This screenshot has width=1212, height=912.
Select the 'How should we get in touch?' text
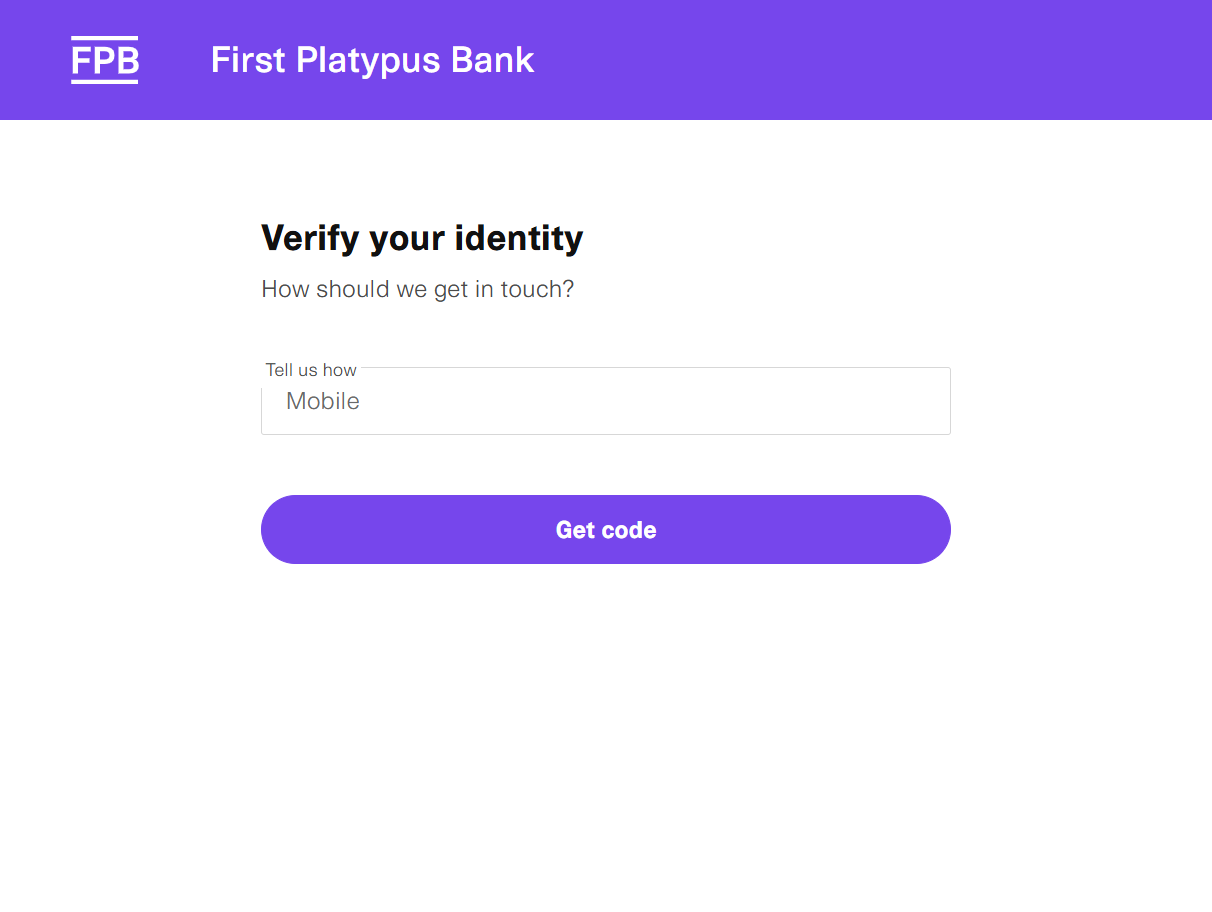coord(418,288)
